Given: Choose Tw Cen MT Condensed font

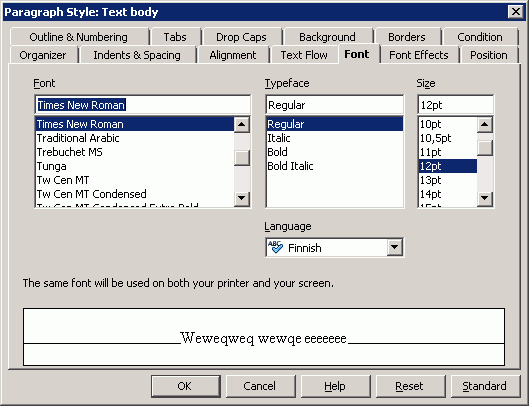Looking at the screenshot, I should coord(135,194).
